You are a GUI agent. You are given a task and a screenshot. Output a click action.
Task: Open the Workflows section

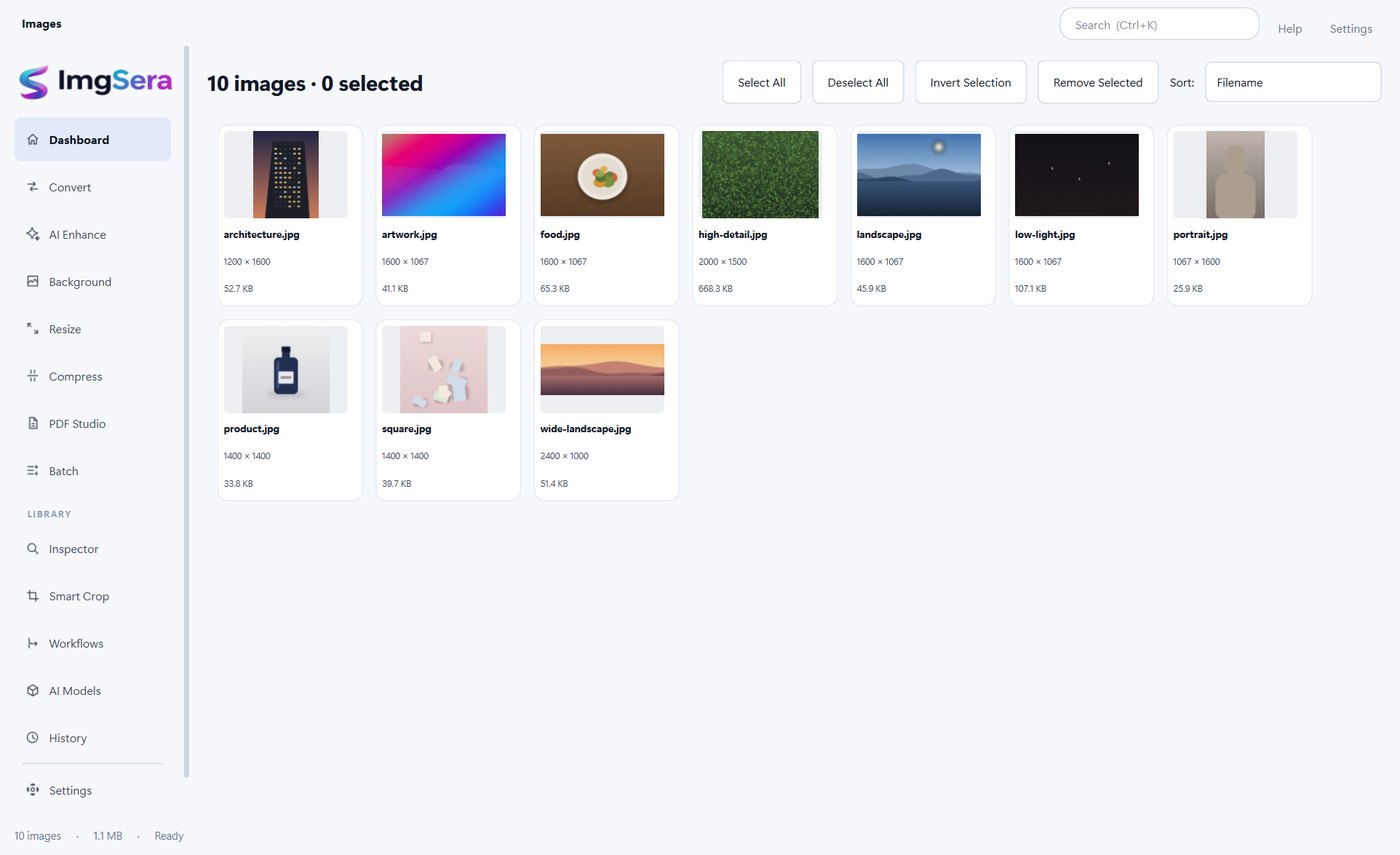coord(92,643)
